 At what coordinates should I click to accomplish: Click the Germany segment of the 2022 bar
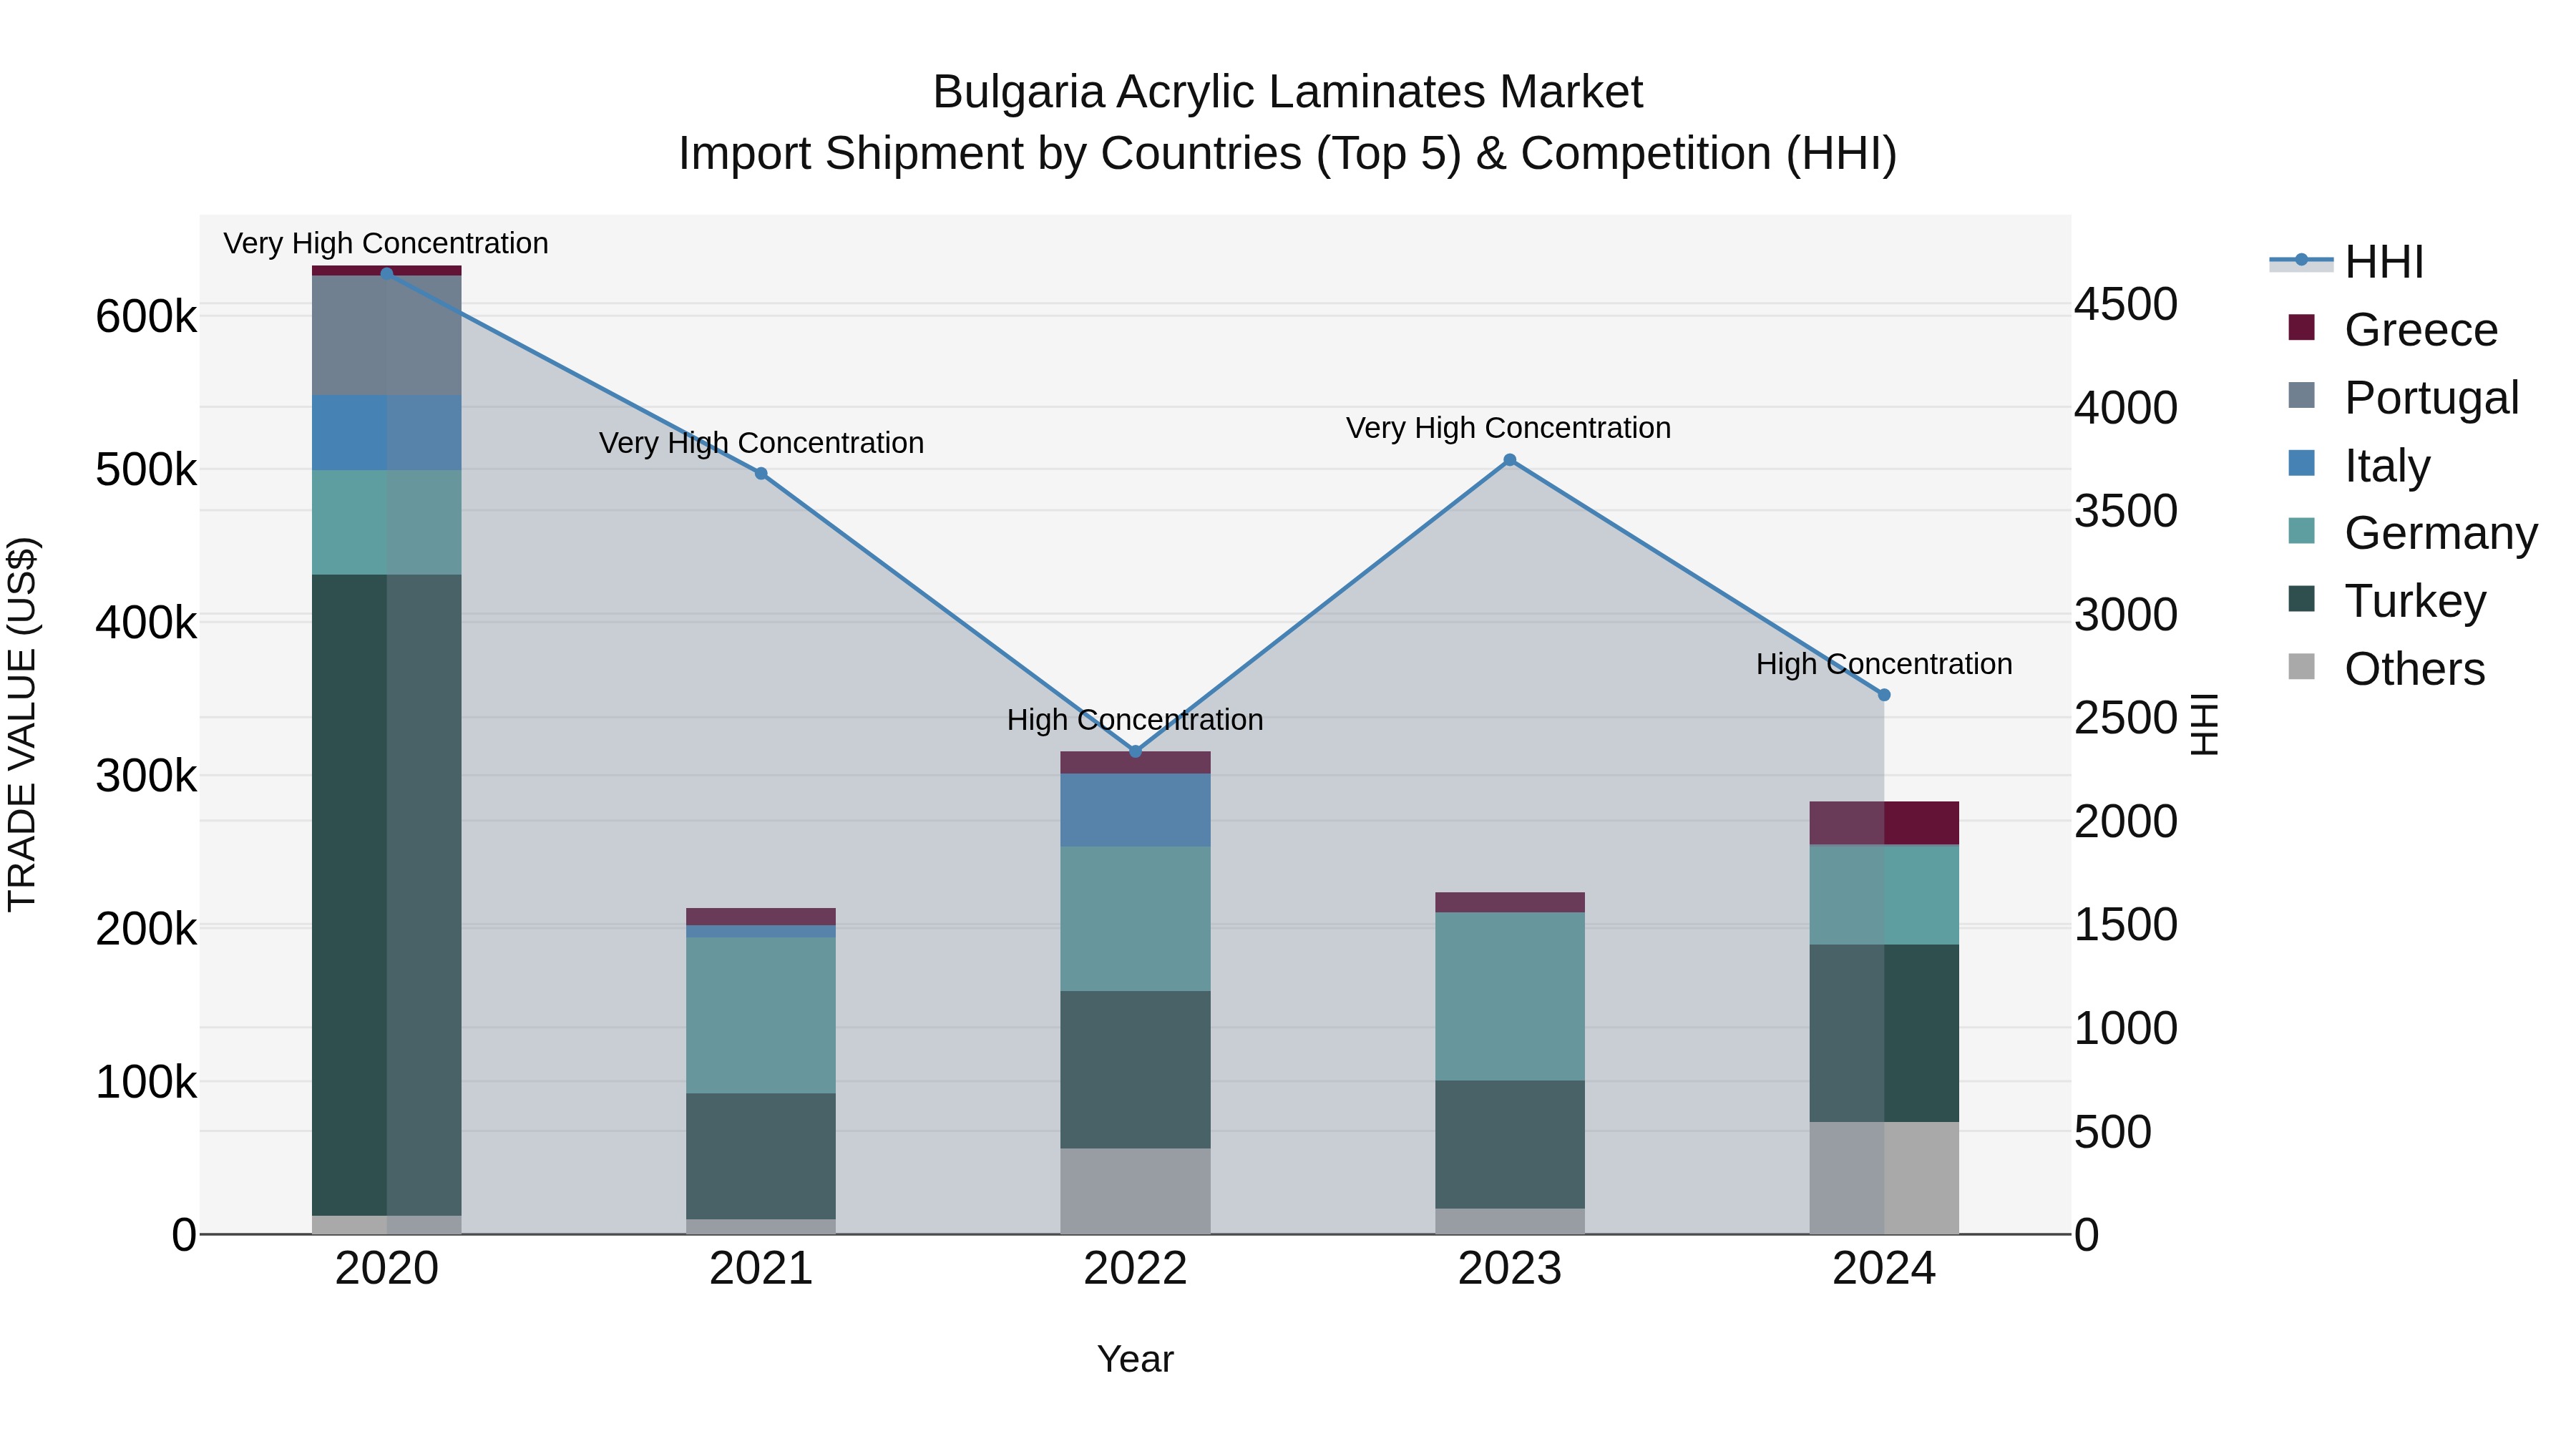[1135, 919]
